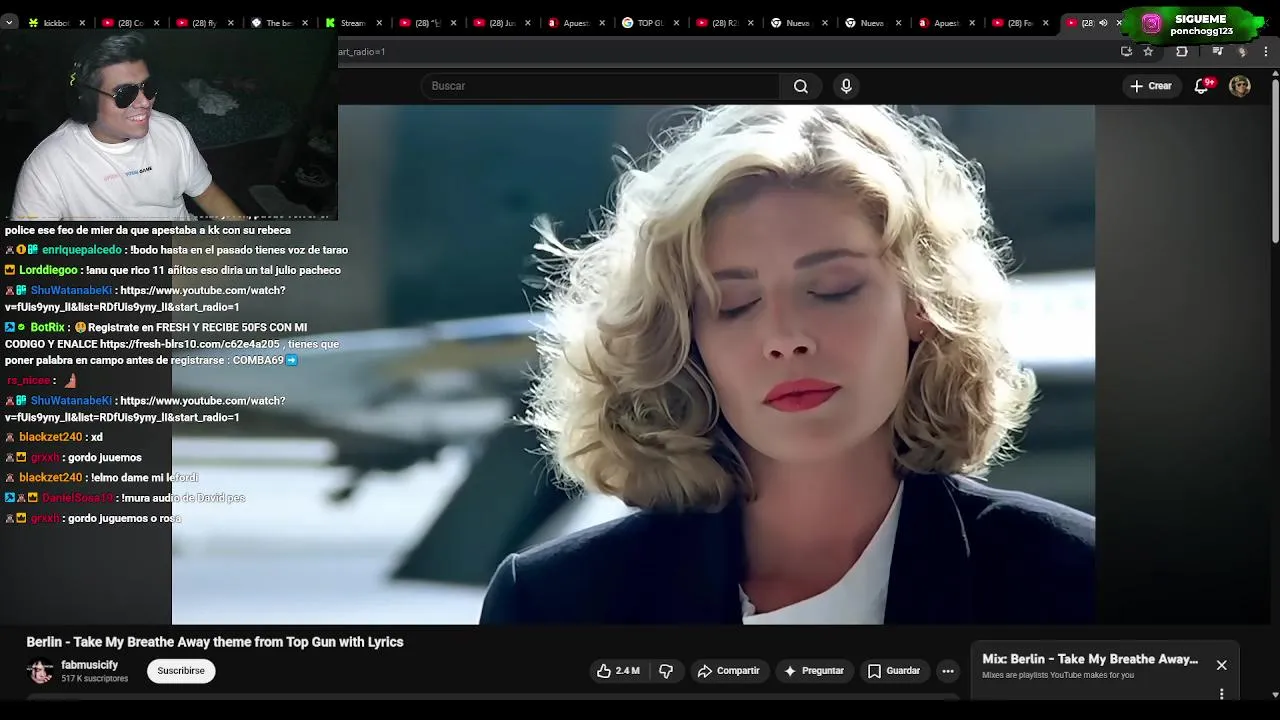Click the DanielSosa19 chat username
The image size is (1280, 720).
point(77,497)
